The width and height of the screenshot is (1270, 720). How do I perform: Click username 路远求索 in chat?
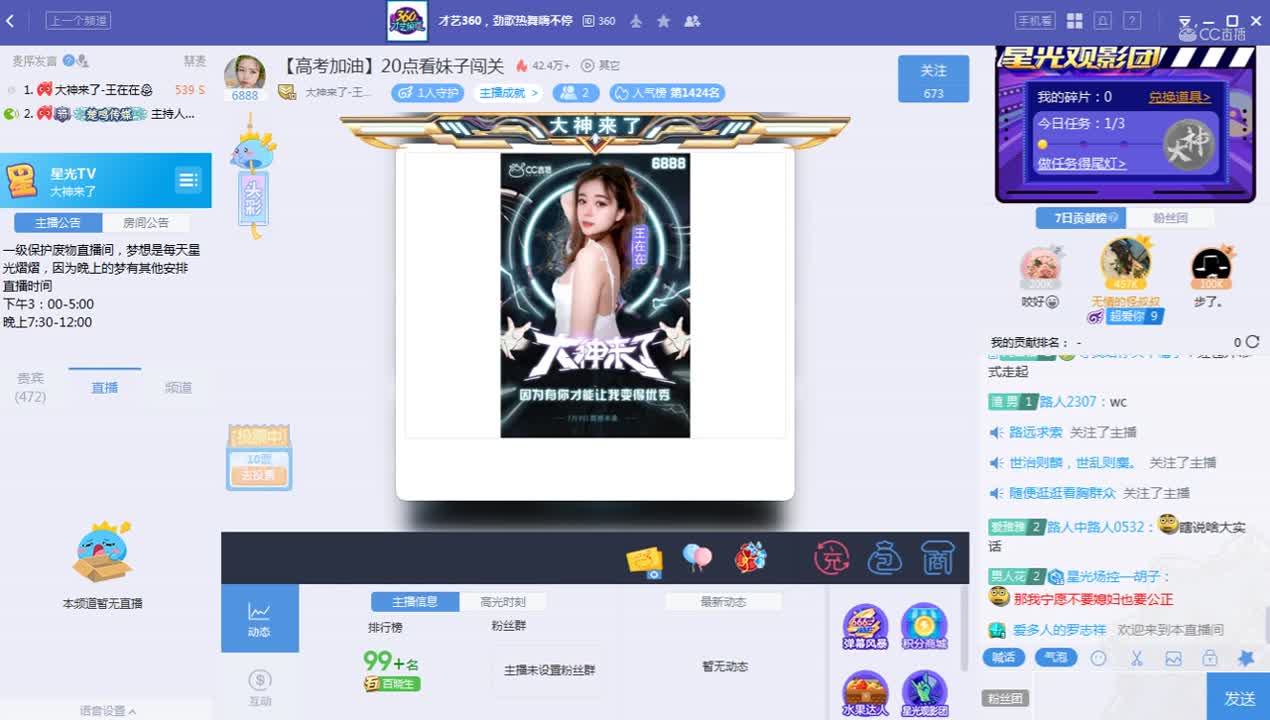pyautogui.click(x=1036, y=432)
